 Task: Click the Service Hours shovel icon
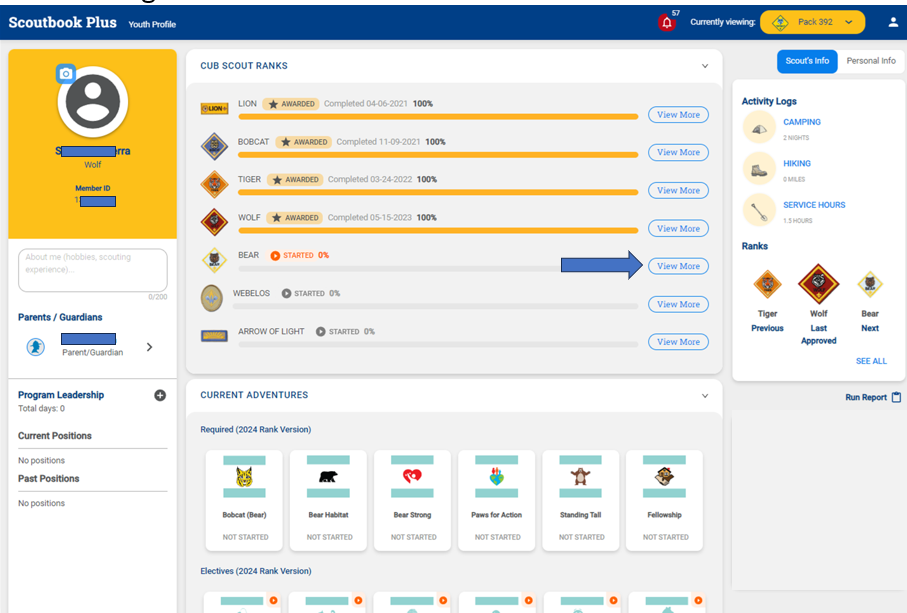759,210
